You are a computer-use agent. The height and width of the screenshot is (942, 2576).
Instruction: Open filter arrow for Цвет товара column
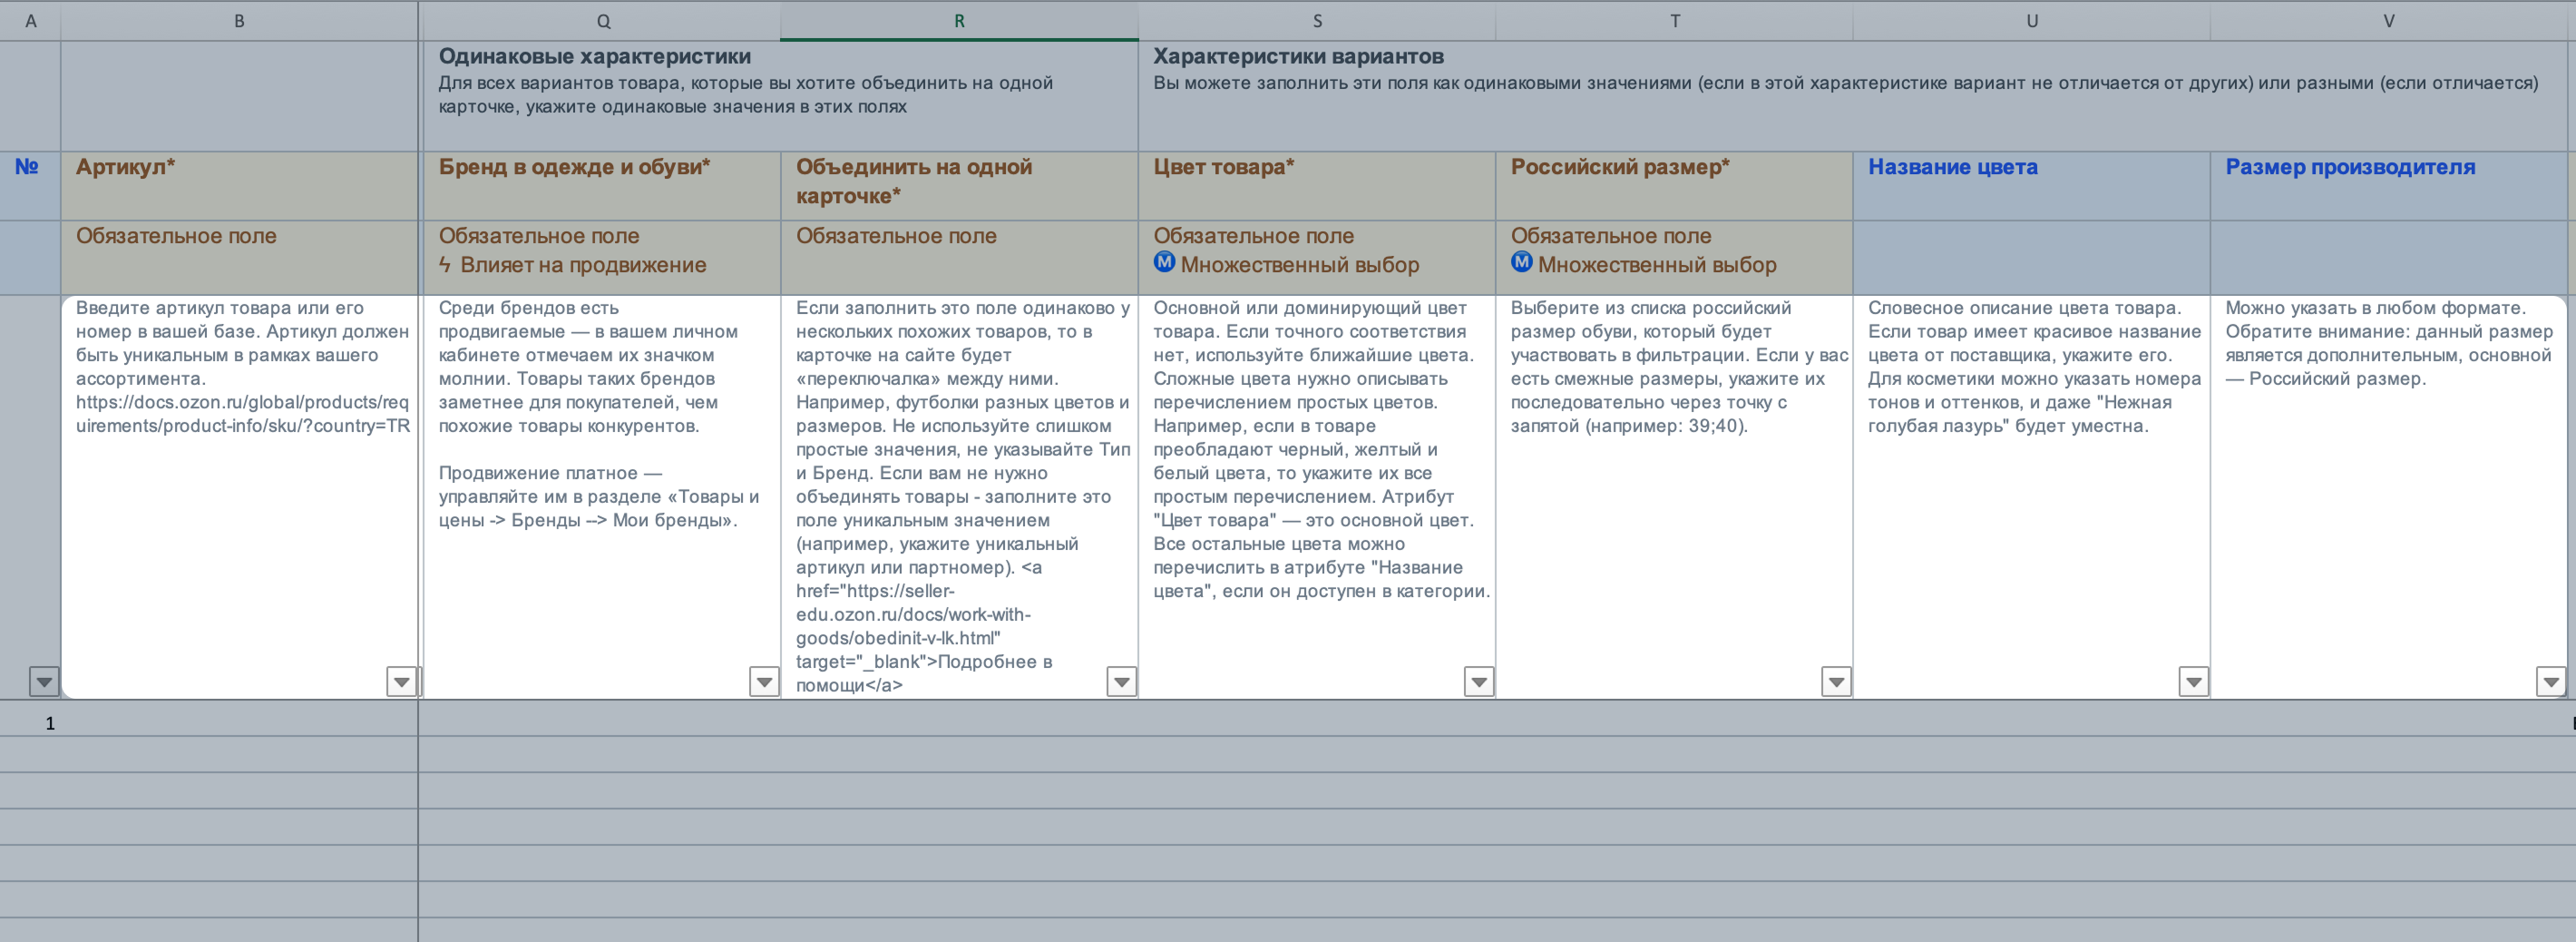pyautogui.click(x=1479, y=682)
